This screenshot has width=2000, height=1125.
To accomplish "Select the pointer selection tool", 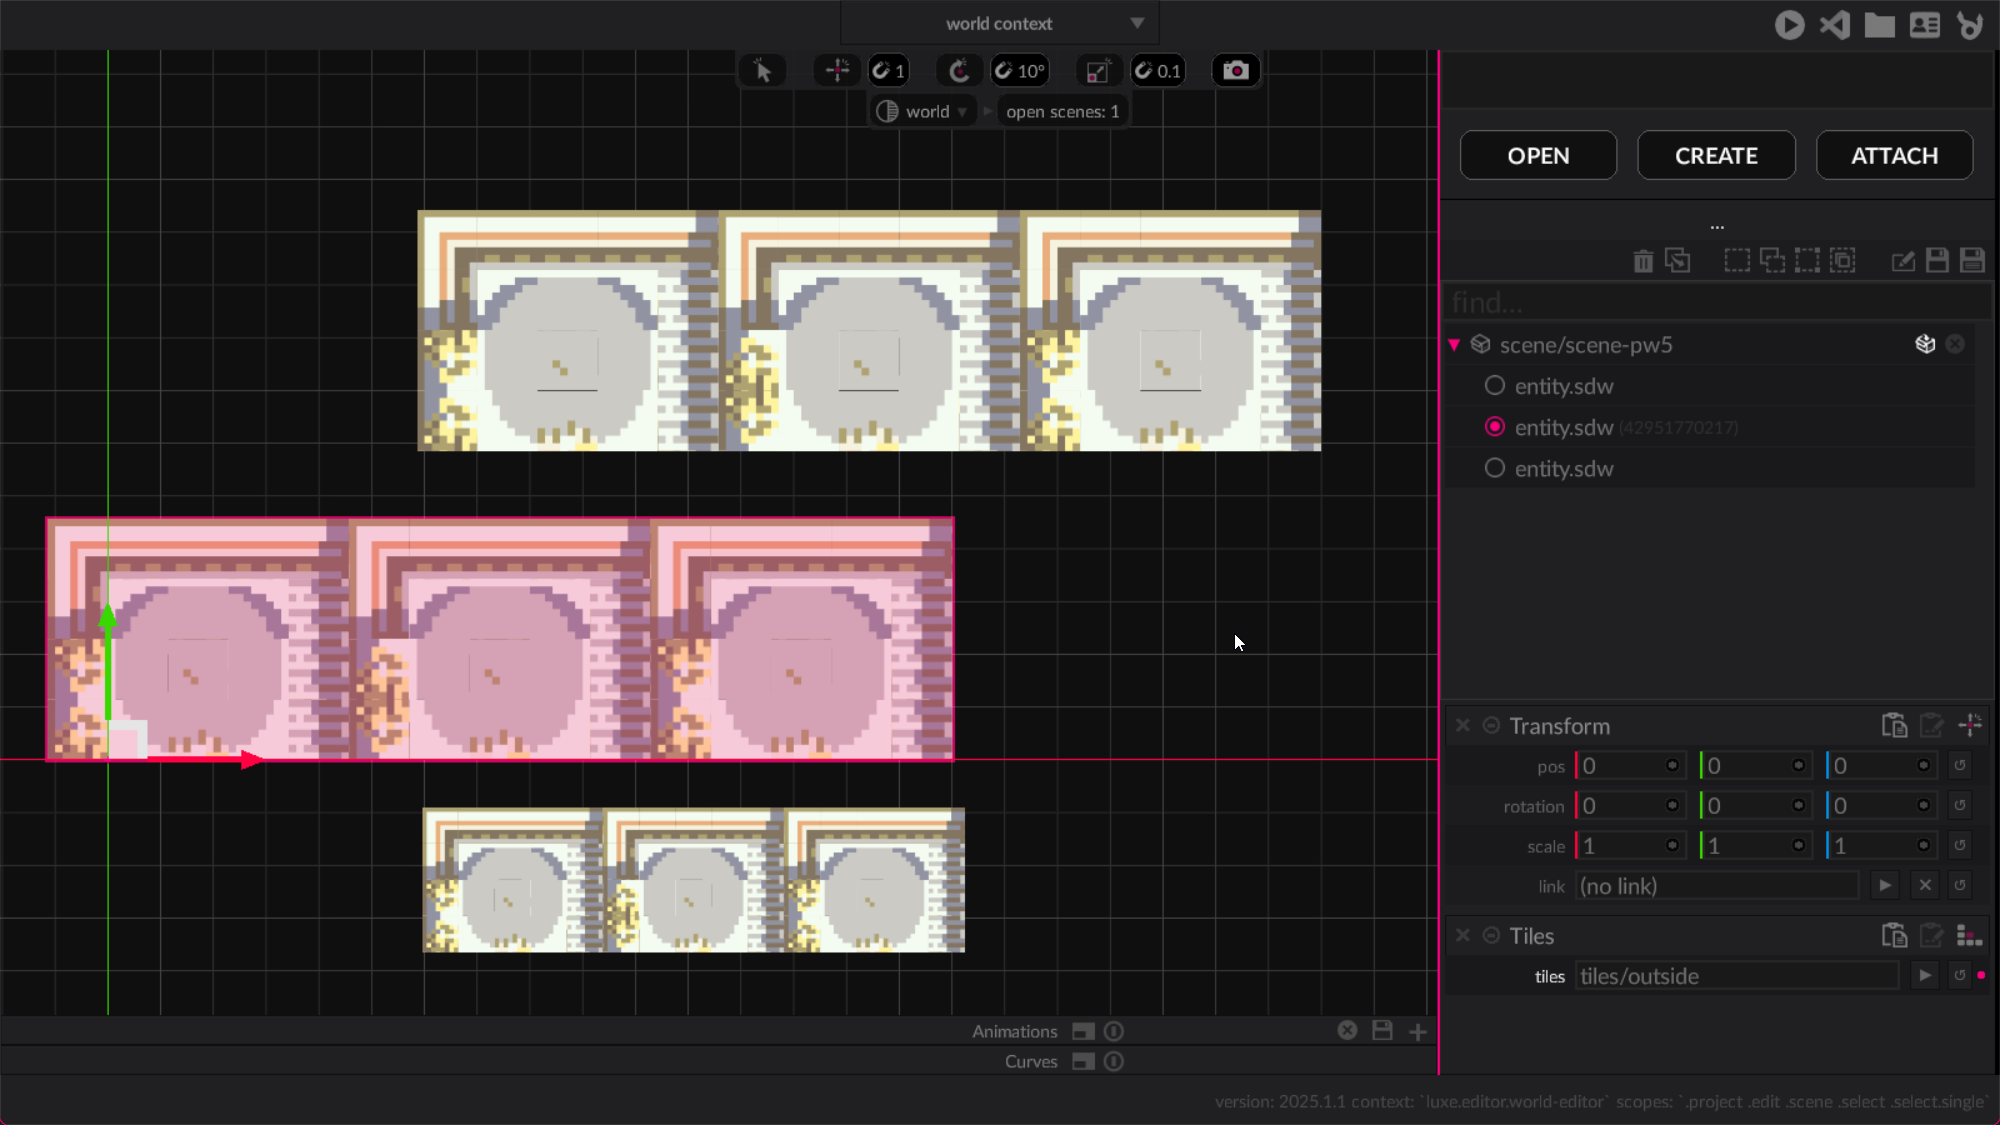I will (763, 71).
